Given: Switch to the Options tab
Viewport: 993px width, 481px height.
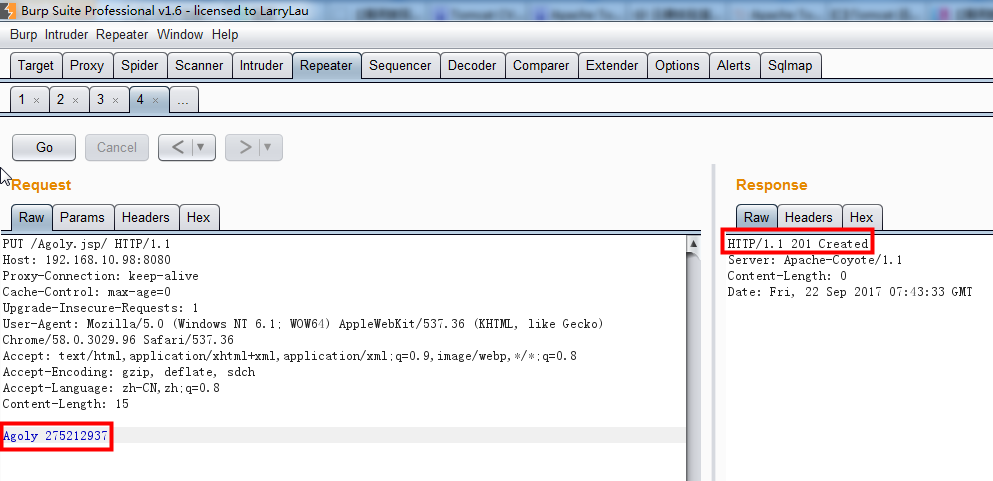Looking at the screenshot, I should [677, 66].
